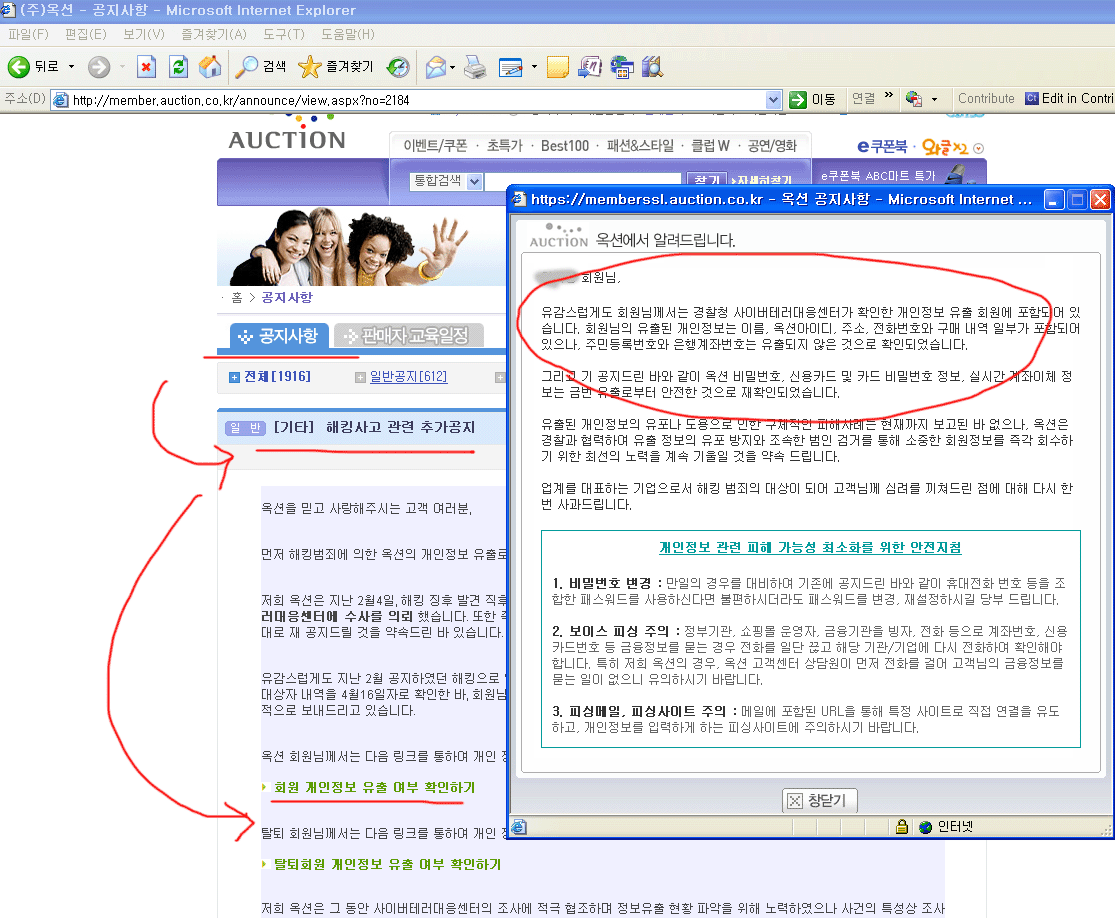Click the Best100 nav link
This screenshot has height=918, width=1115.
click(565, 146)
